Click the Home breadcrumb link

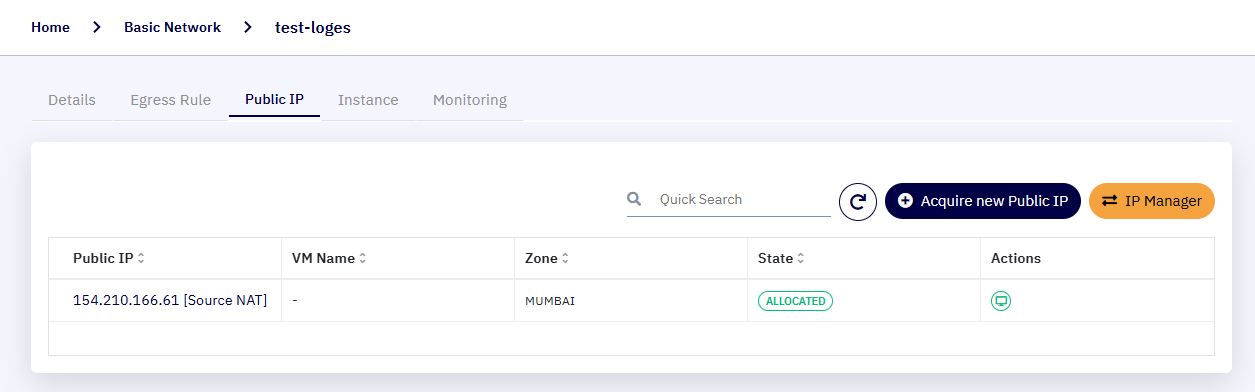(50, 27)
